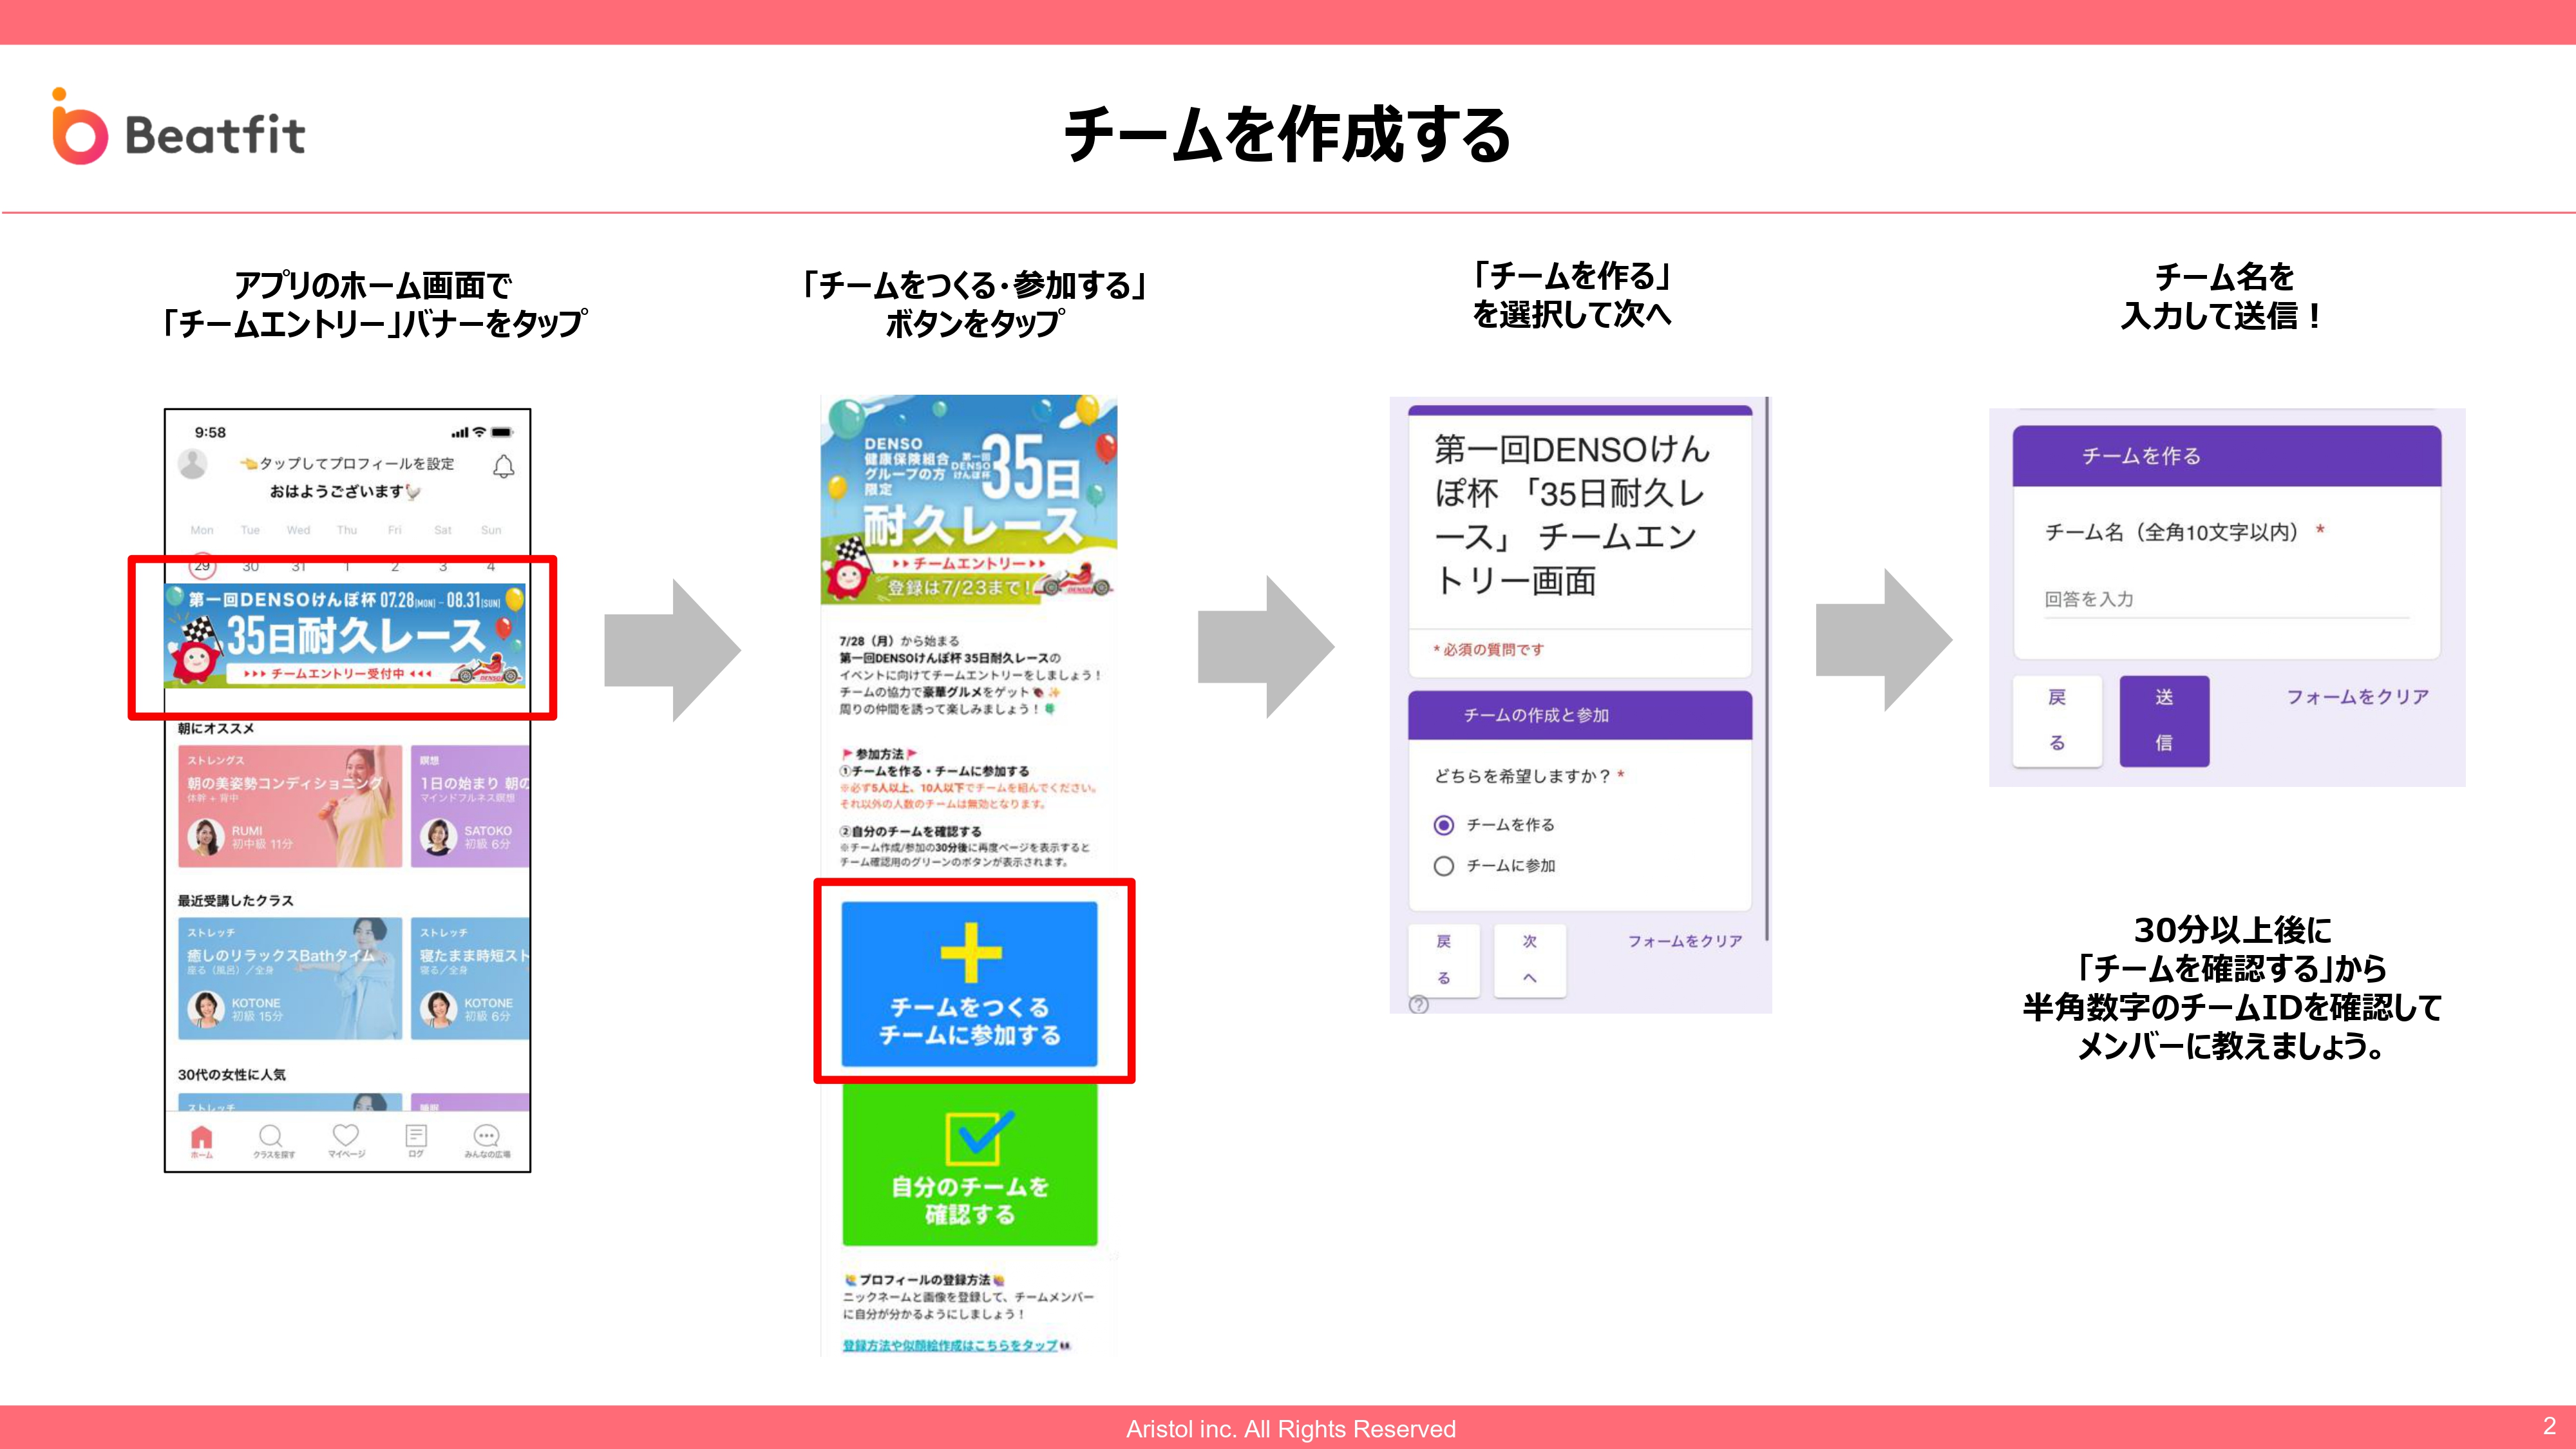
Task: Select the チームを作る radio button
Action: click(x=1444, y=825)
